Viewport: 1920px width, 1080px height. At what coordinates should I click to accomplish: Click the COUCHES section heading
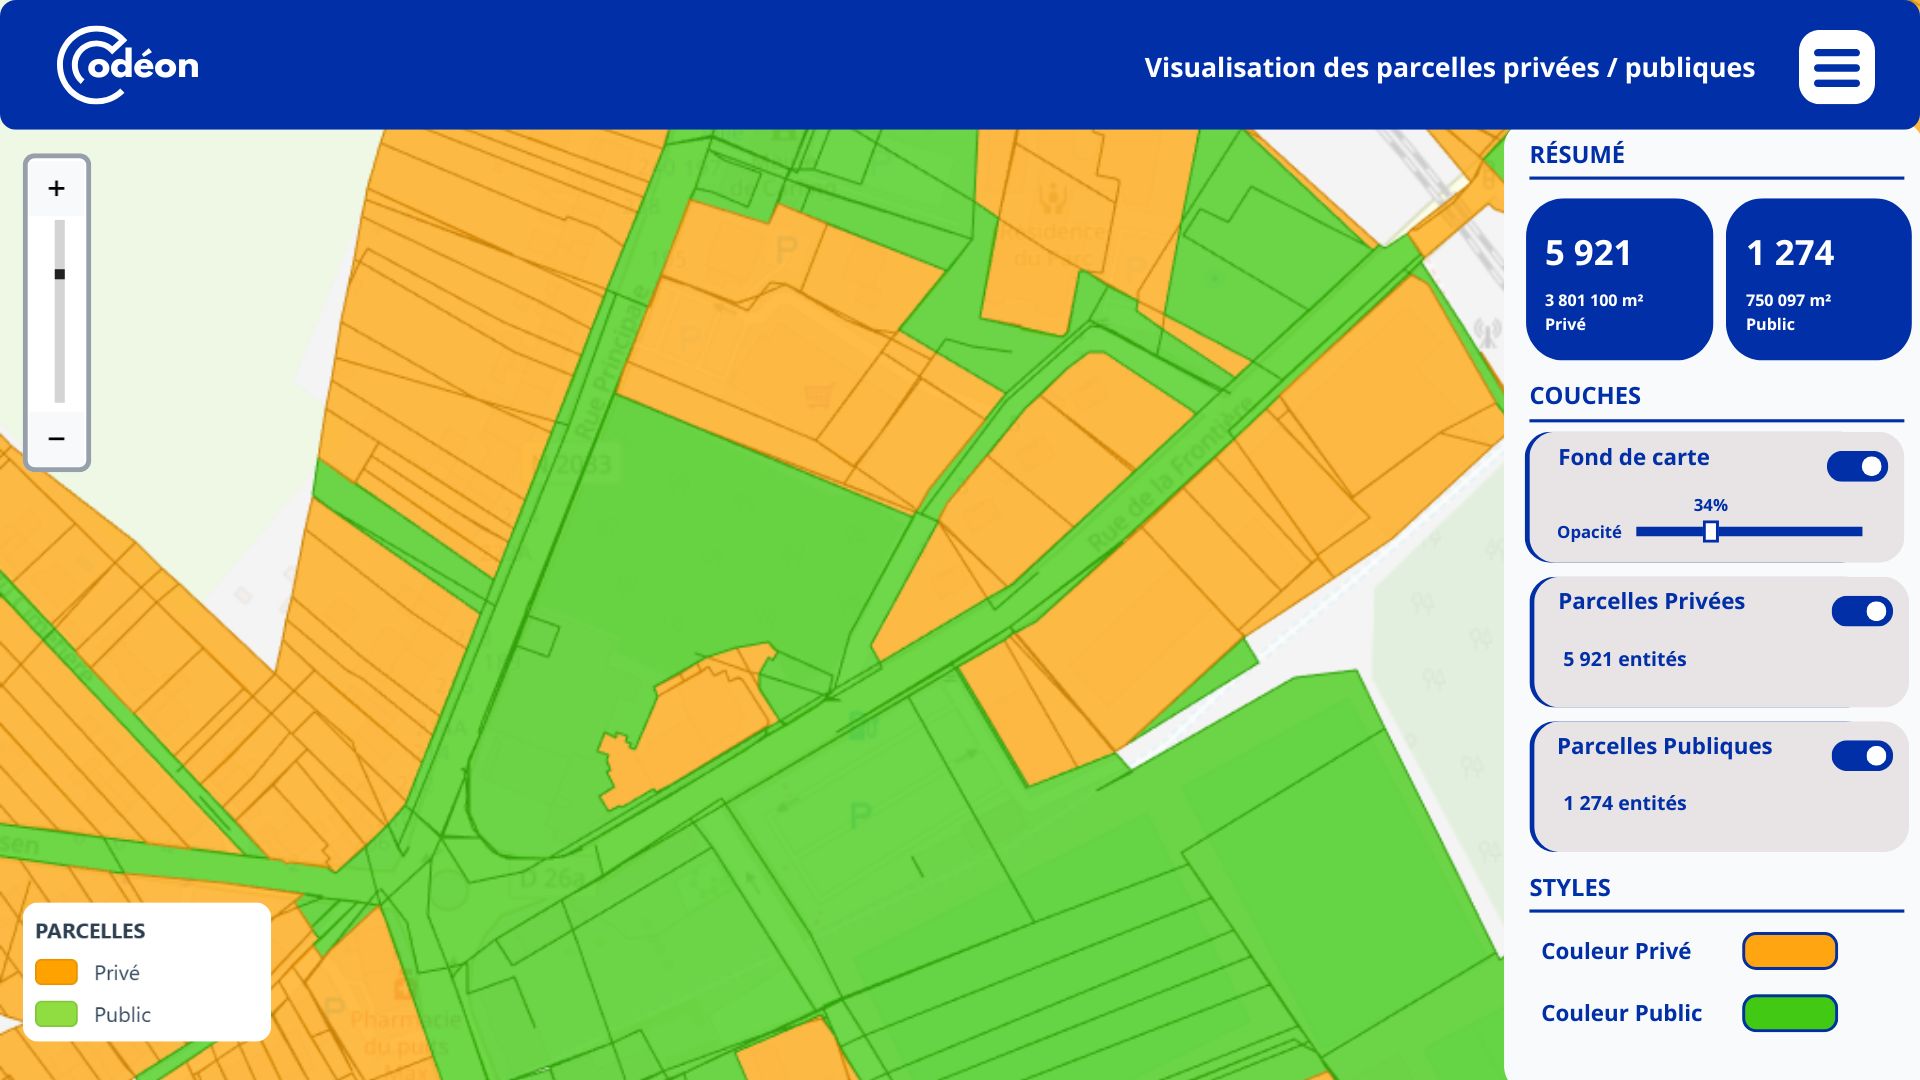coord(1585,395)
